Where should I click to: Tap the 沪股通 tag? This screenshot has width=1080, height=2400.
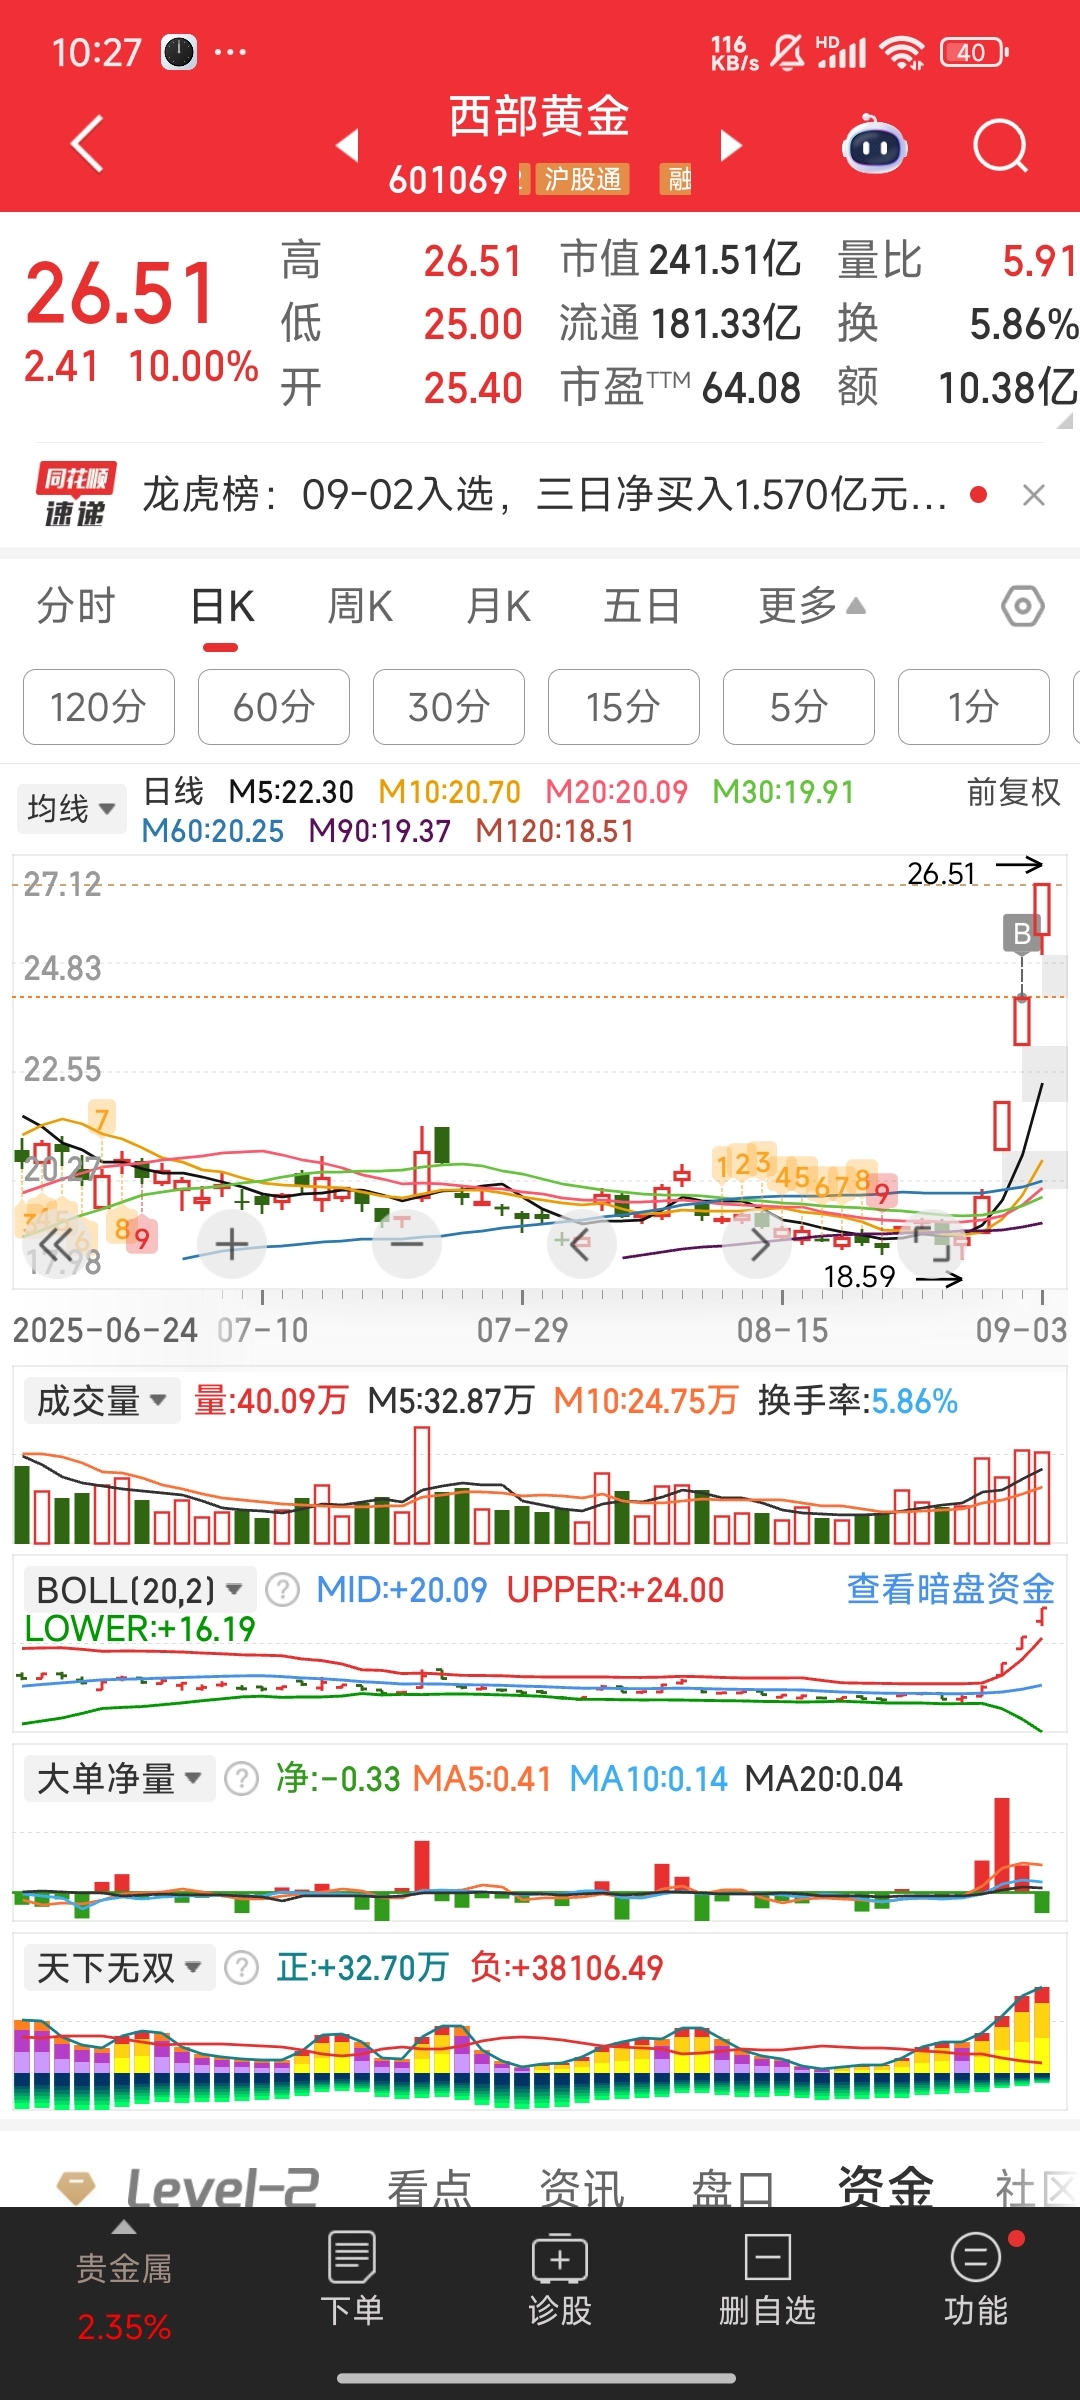pyautogui.click(x=583, y=180)
